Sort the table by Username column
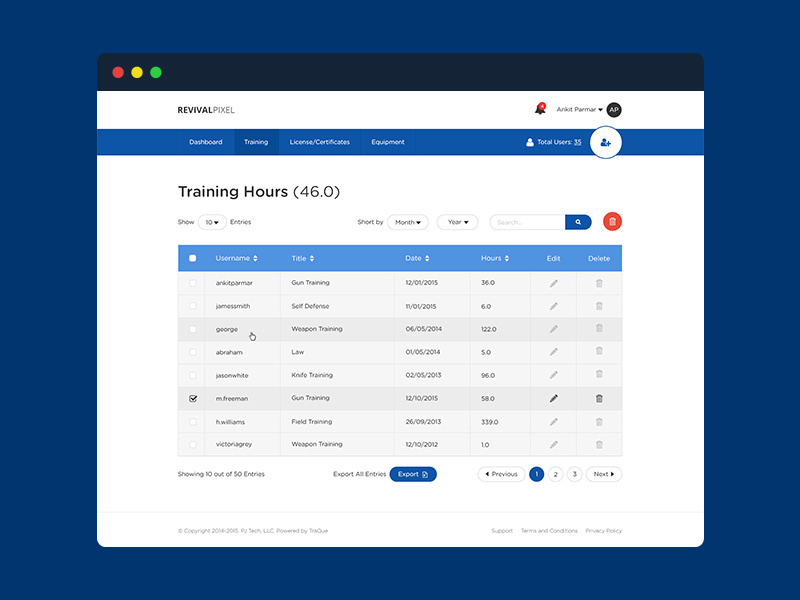800x600 pixels. click(x=236, y=258)
